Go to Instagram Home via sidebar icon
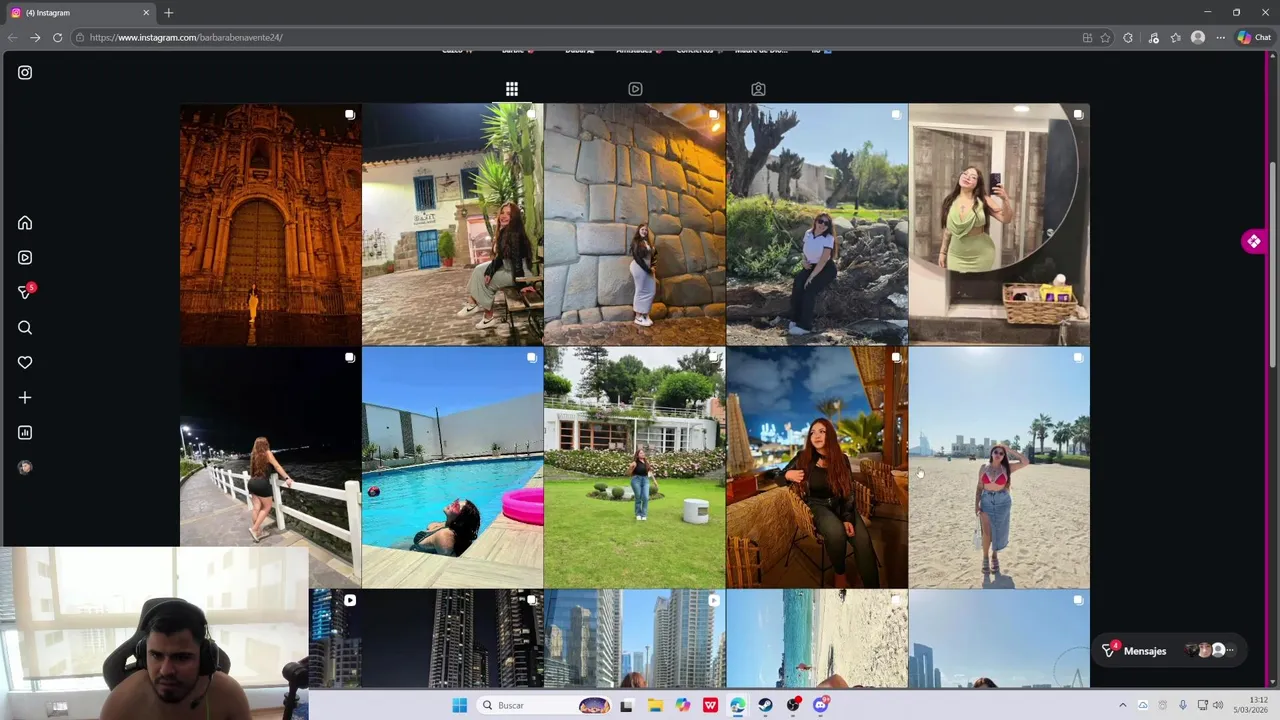1280x720 pixels. pos(25,223)
